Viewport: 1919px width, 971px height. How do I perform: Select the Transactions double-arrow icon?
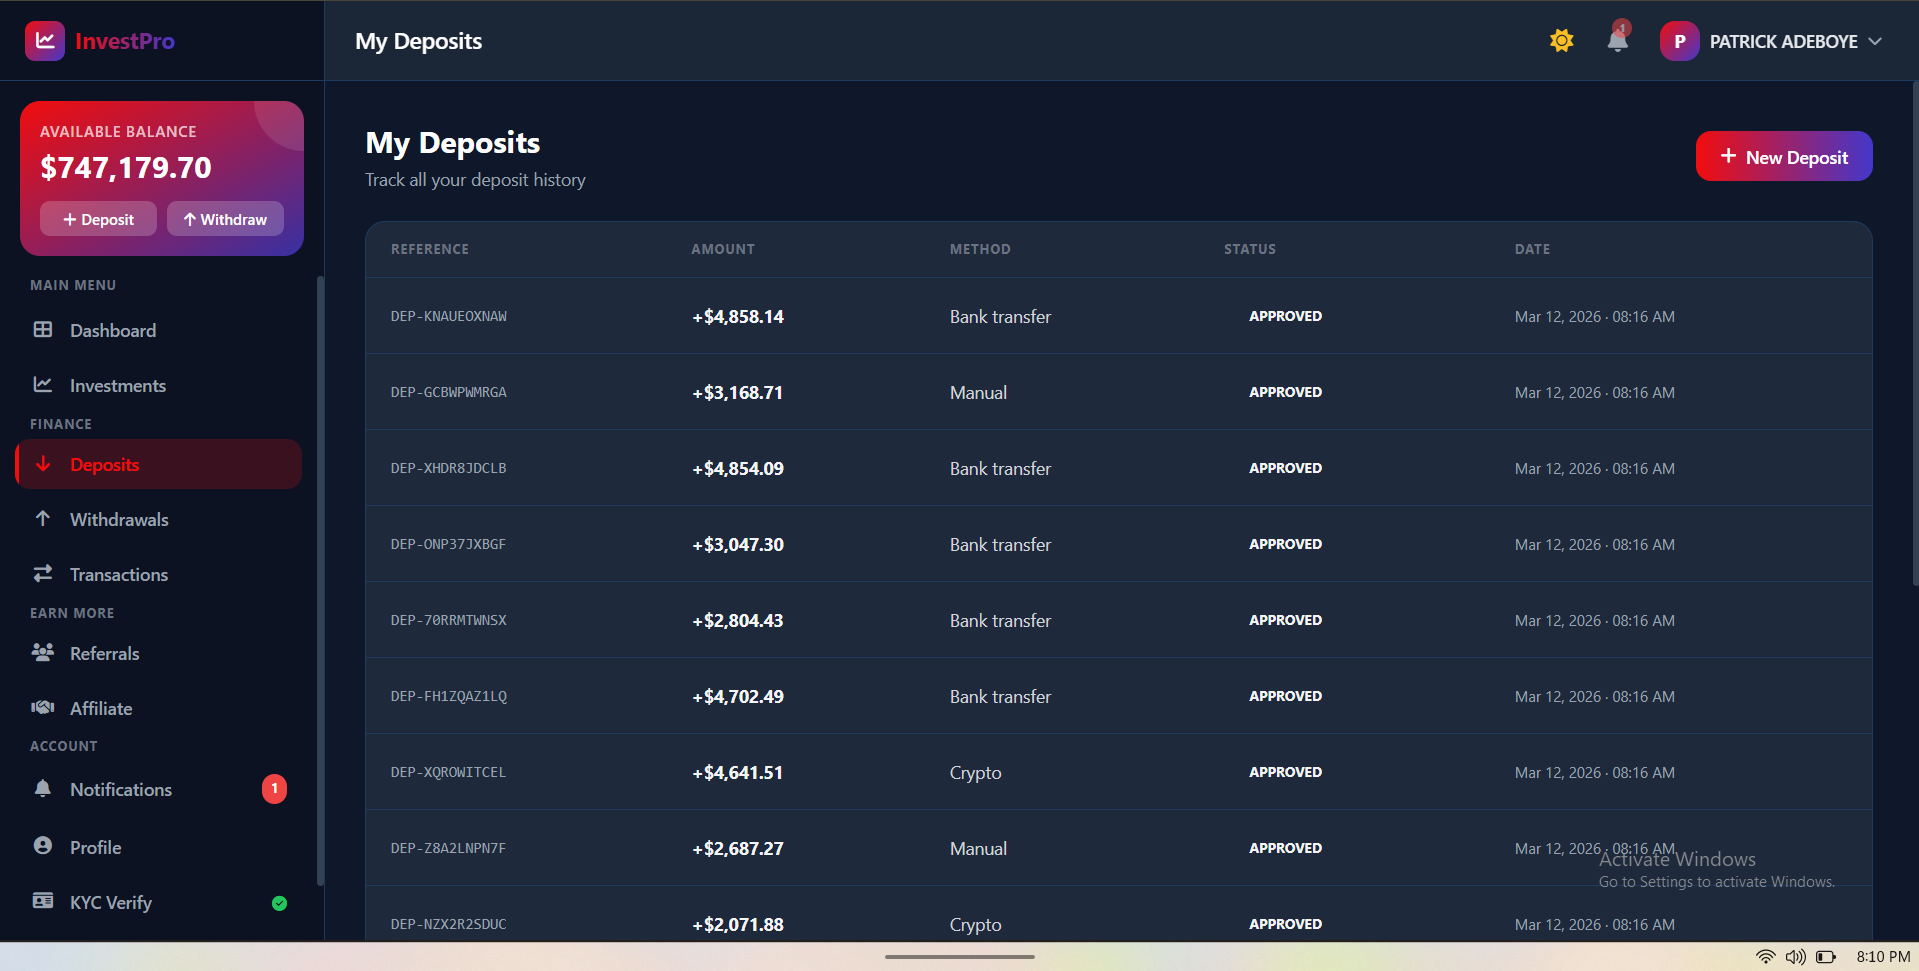pyautogui.click(x=43, y=573)
